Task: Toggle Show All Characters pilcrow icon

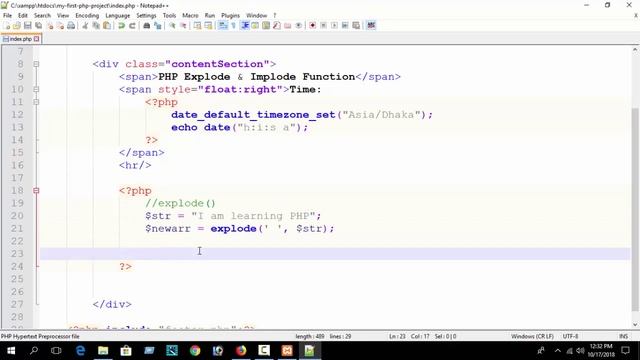Action: pos(233,26)
